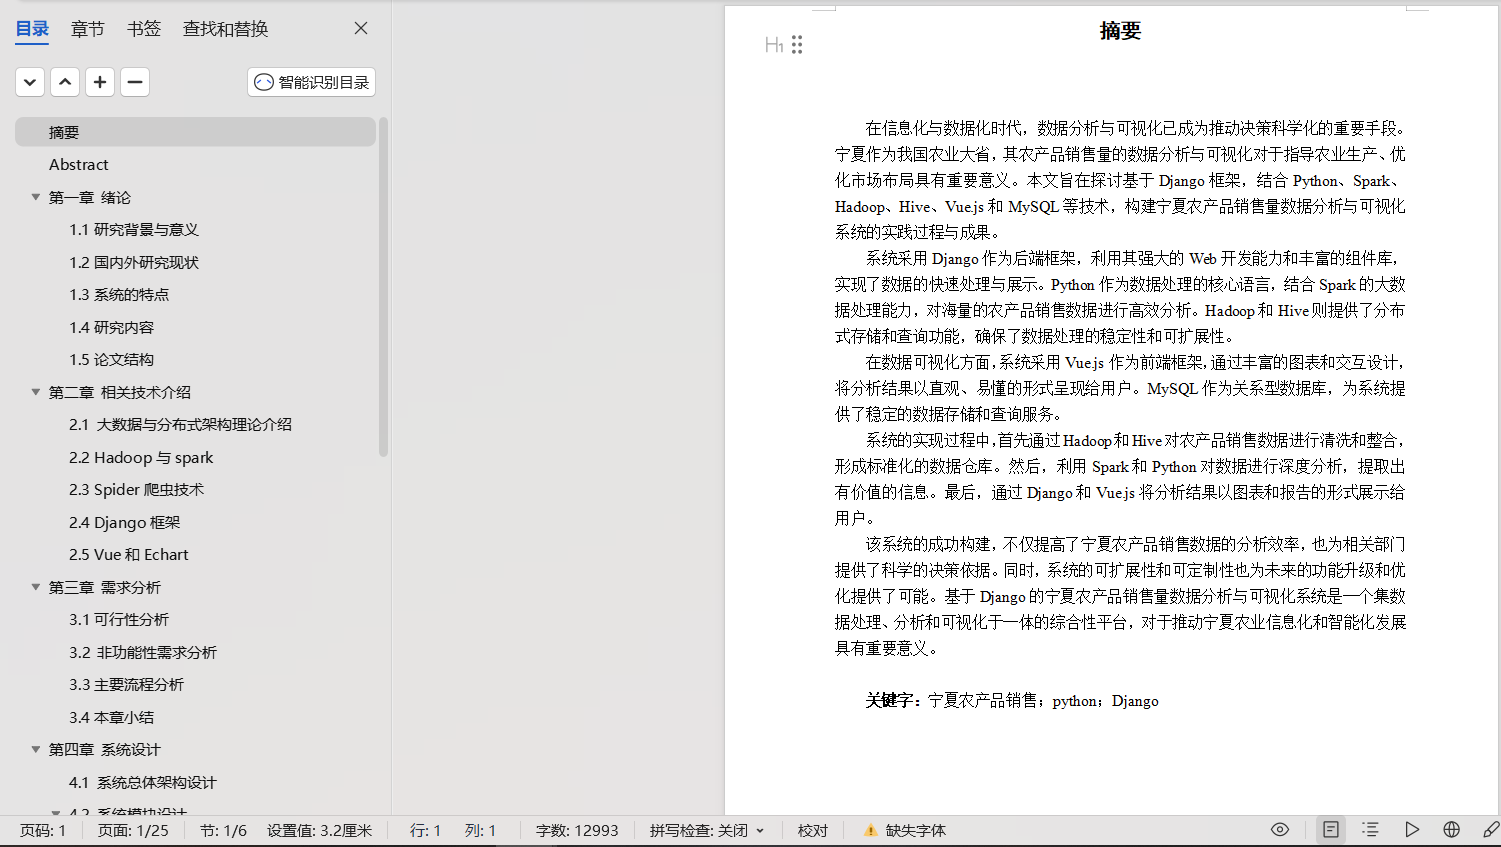Toggle eye protection mode icon
Viewport: 1501px width, 847px height.
(x=1280, y=829)
